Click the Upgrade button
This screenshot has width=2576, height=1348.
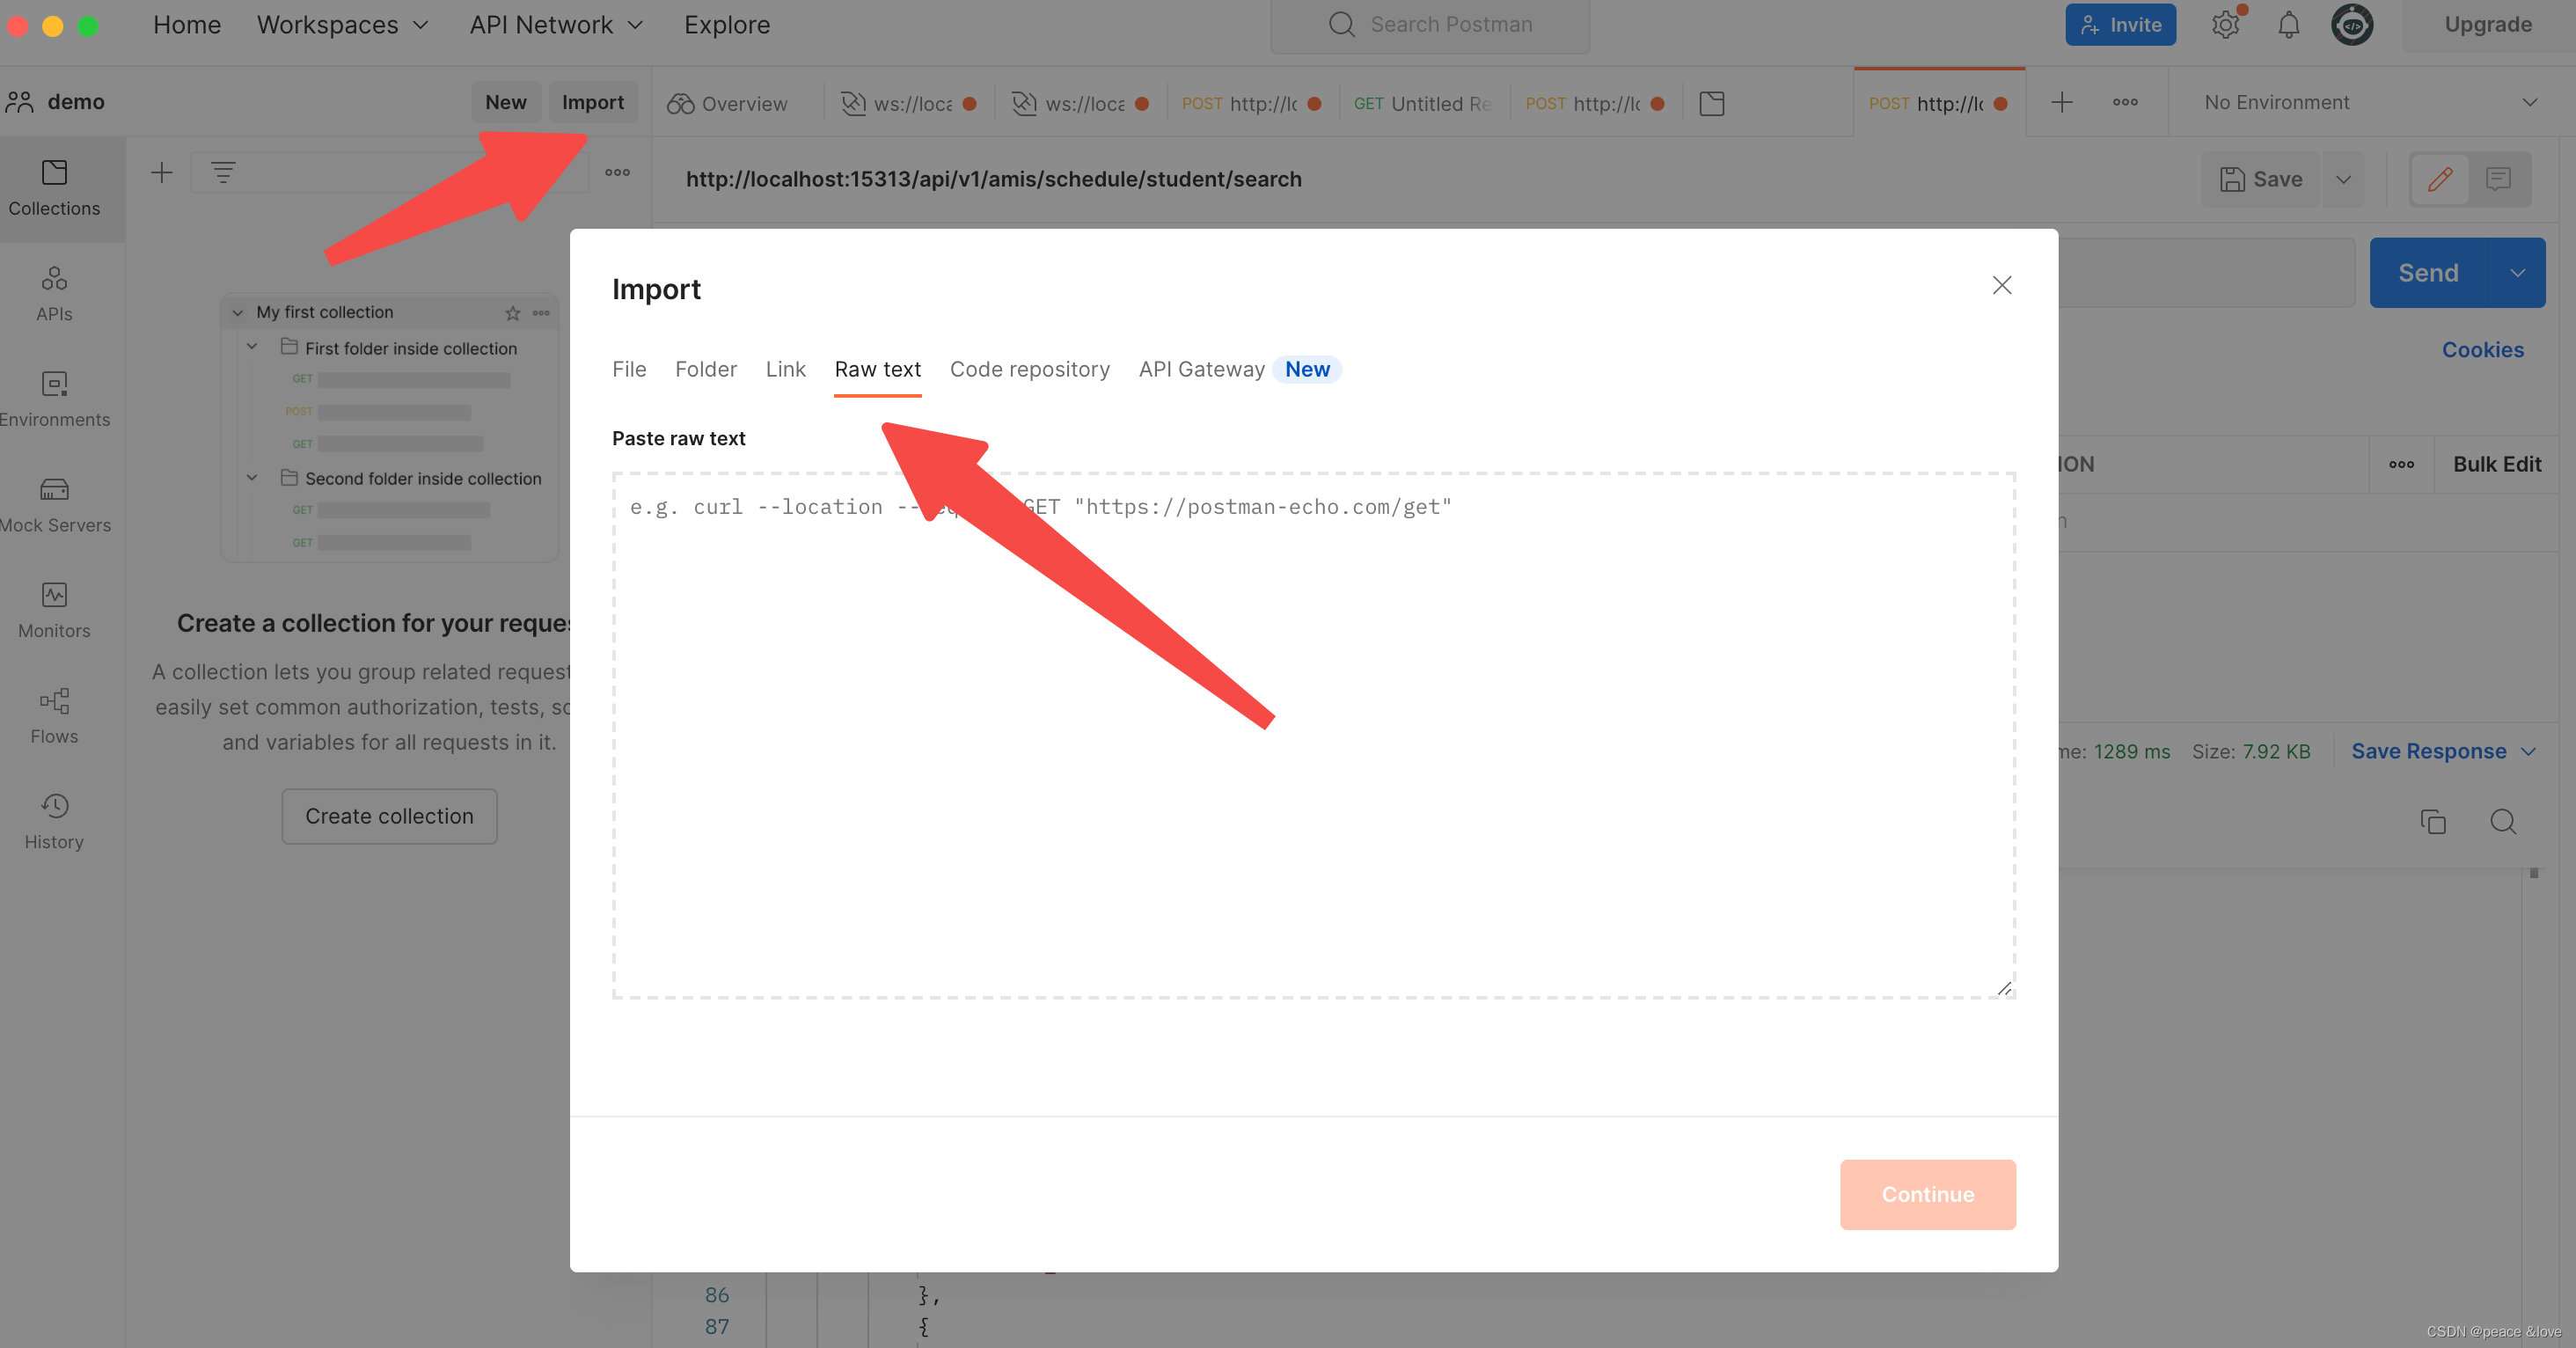2487,24
